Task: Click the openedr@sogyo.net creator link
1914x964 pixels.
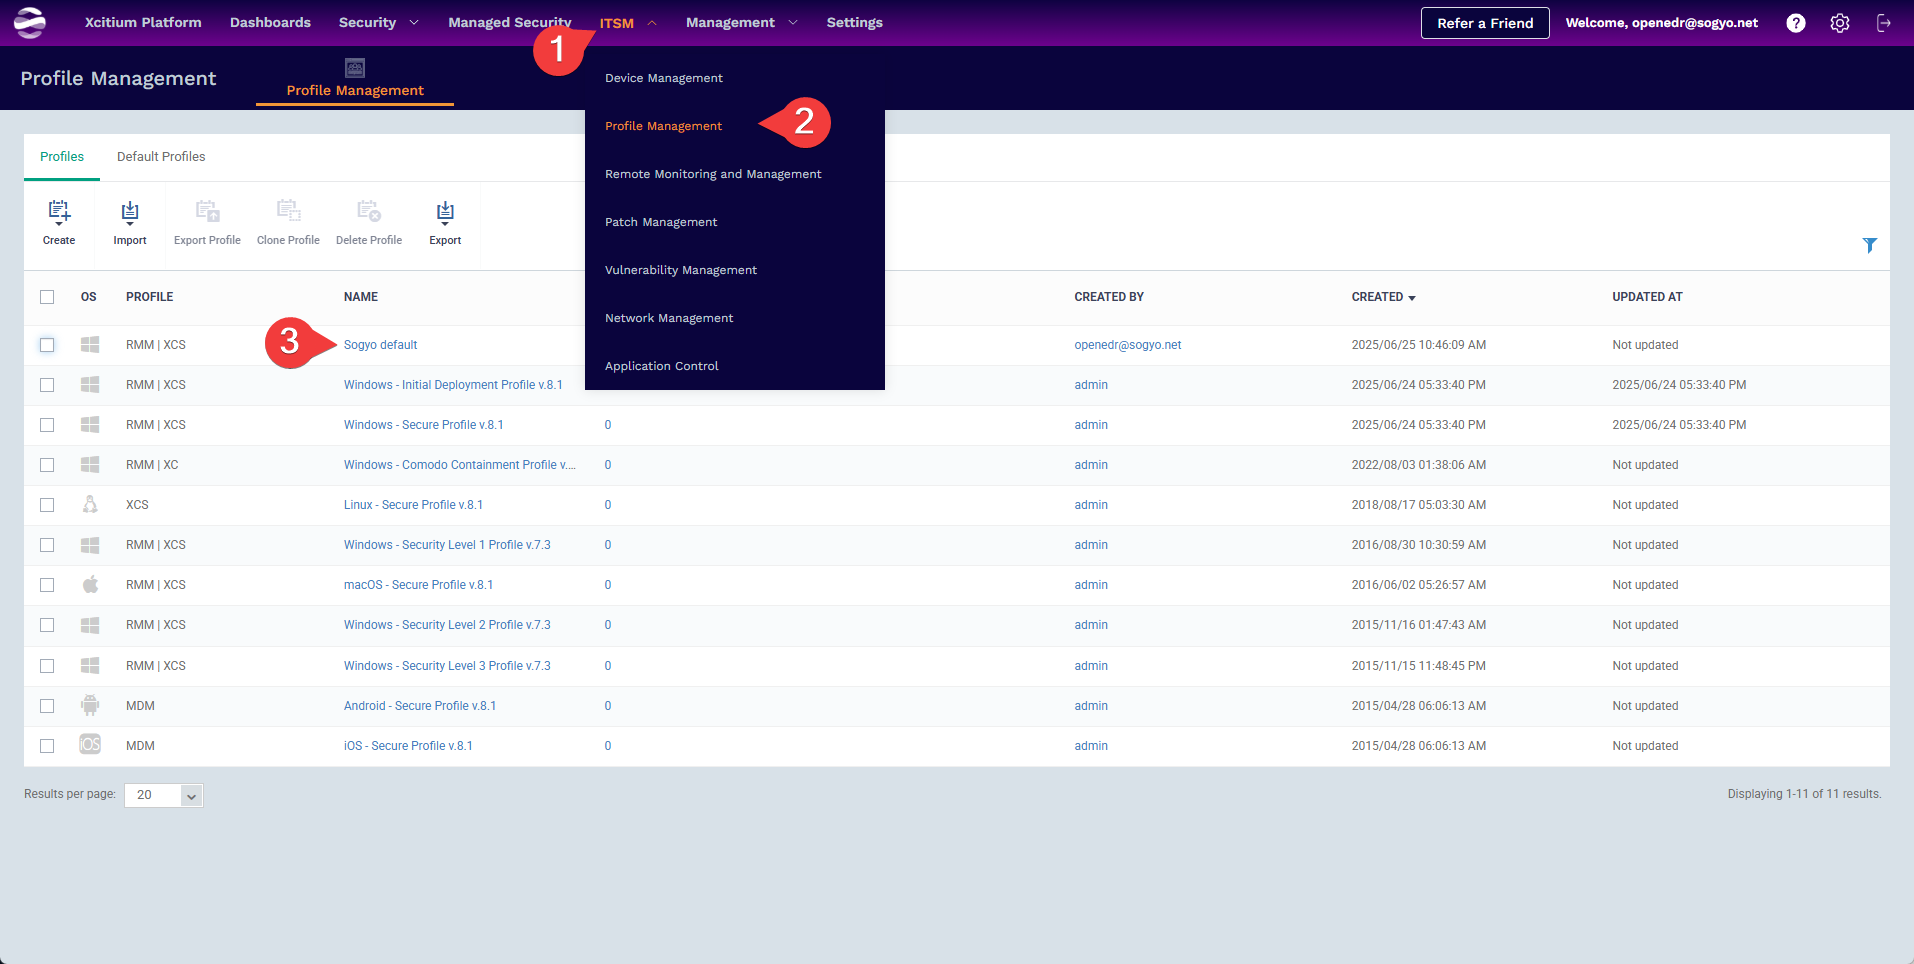Action: click(x=1128, y=345)
